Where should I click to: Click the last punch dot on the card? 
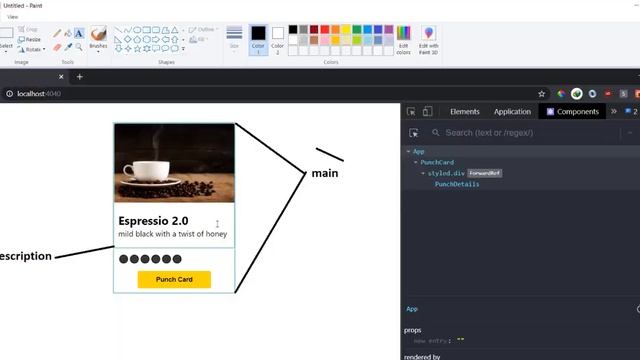[x=177, y=259]
